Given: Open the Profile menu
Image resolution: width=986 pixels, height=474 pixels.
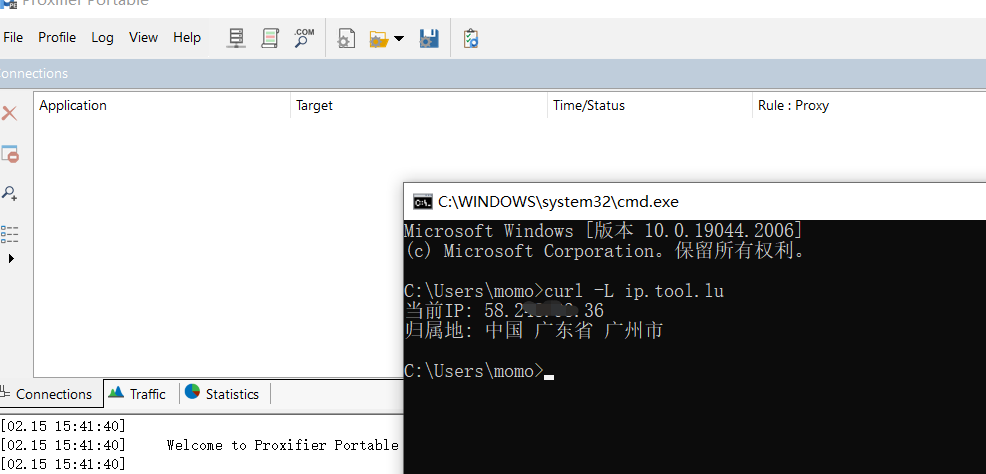Looking at the screenshot, I should pos(57,37).
